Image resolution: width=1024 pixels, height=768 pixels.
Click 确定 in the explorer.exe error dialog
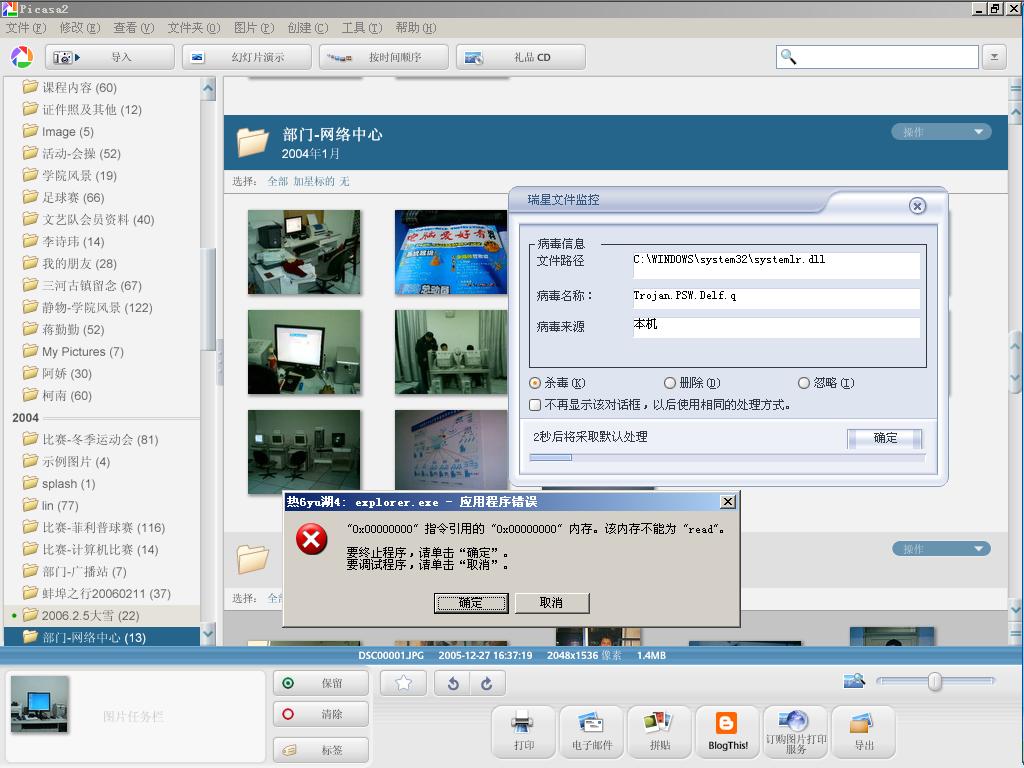470,603
